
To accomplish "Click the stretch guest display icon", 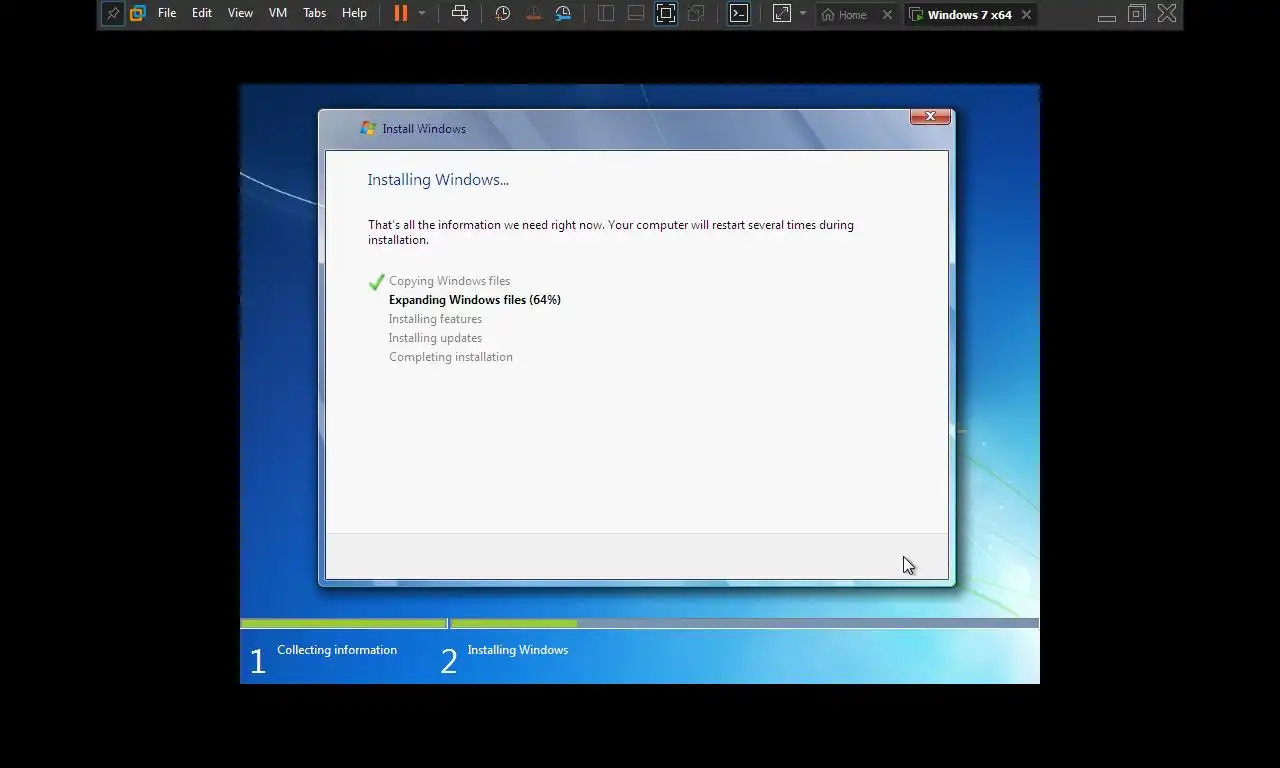I will (x=782, y=14).
